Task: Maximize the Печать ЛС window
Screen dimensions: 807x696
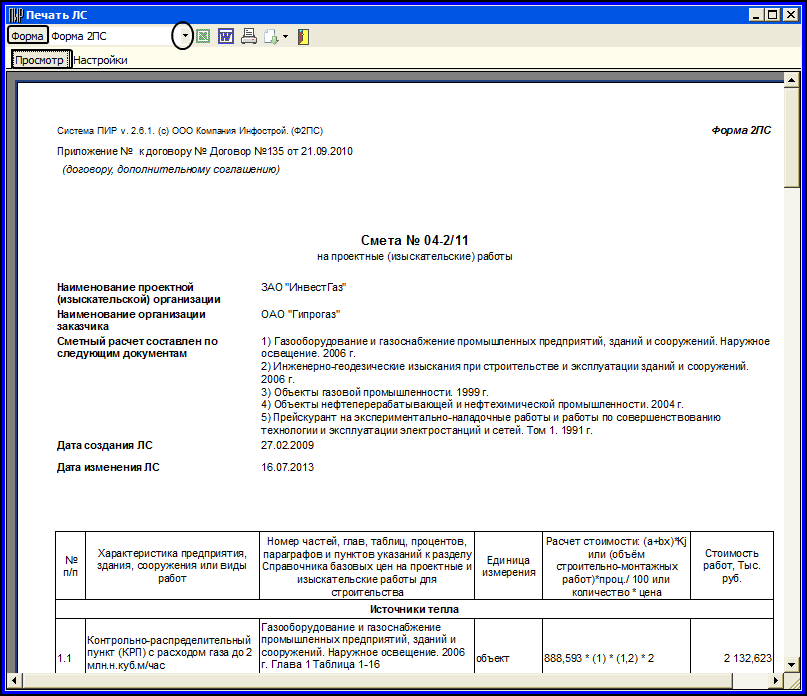Action: click(773, 15)
